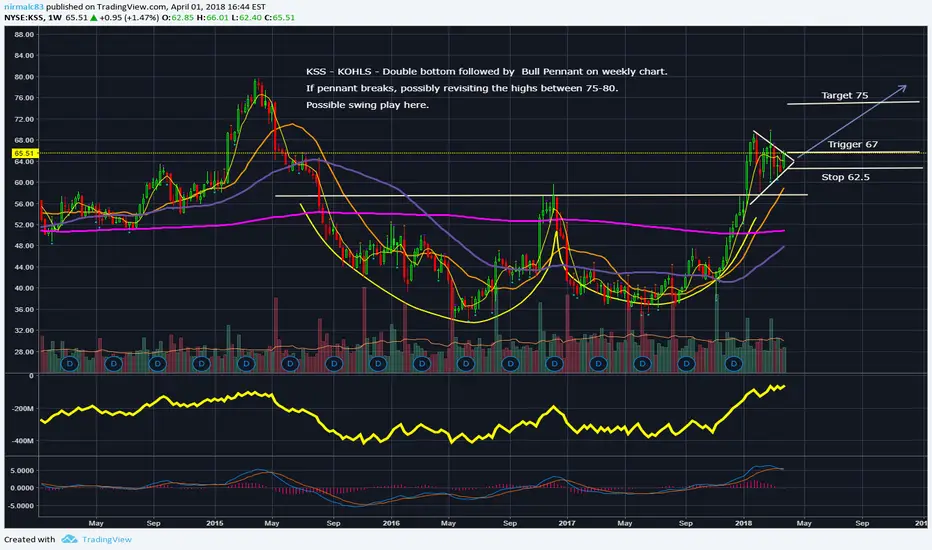Screen dimensions: 932x550
Task: Click the high value H:66.01
Action: [x=213, y=18]
